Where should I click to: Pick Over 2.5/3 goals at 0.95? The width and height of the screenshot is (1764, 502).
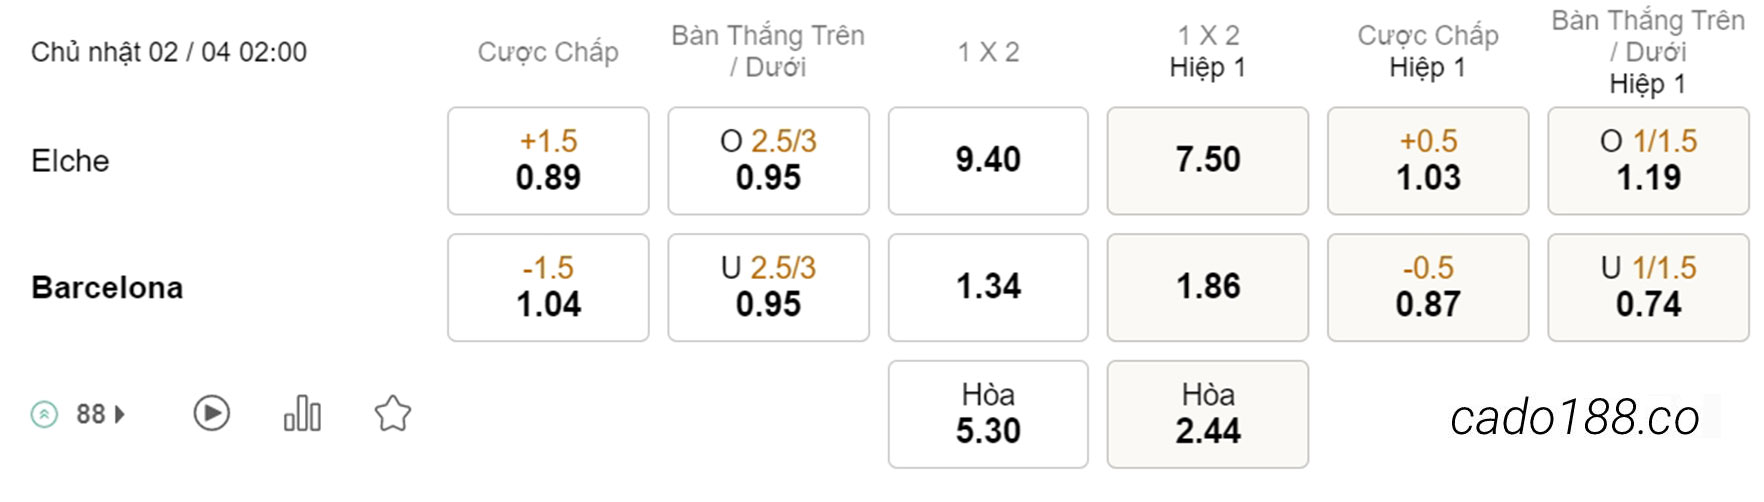pyautogui.click(x=768, y=161)
